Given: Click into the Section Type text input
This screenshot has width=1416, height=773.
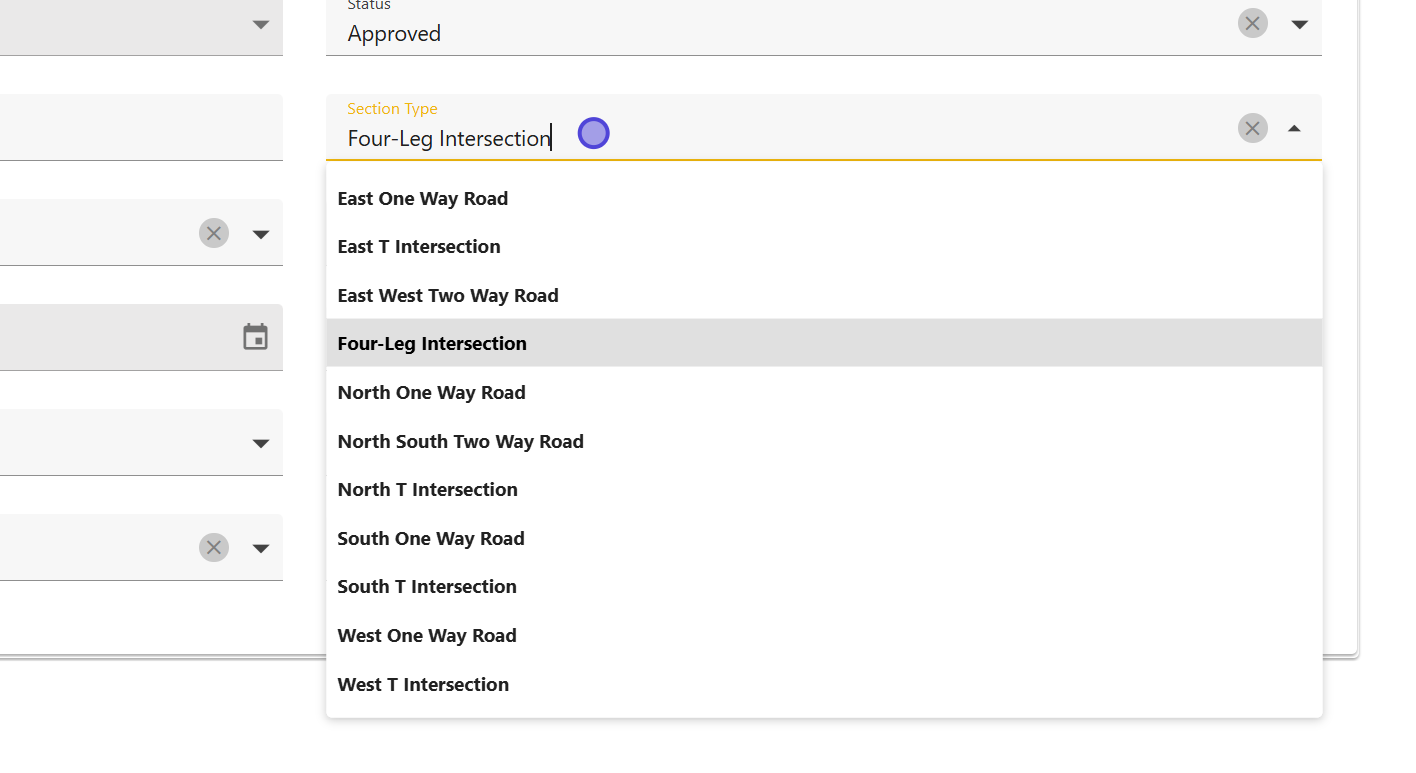Looking at the screenshot, I should 780,138.
